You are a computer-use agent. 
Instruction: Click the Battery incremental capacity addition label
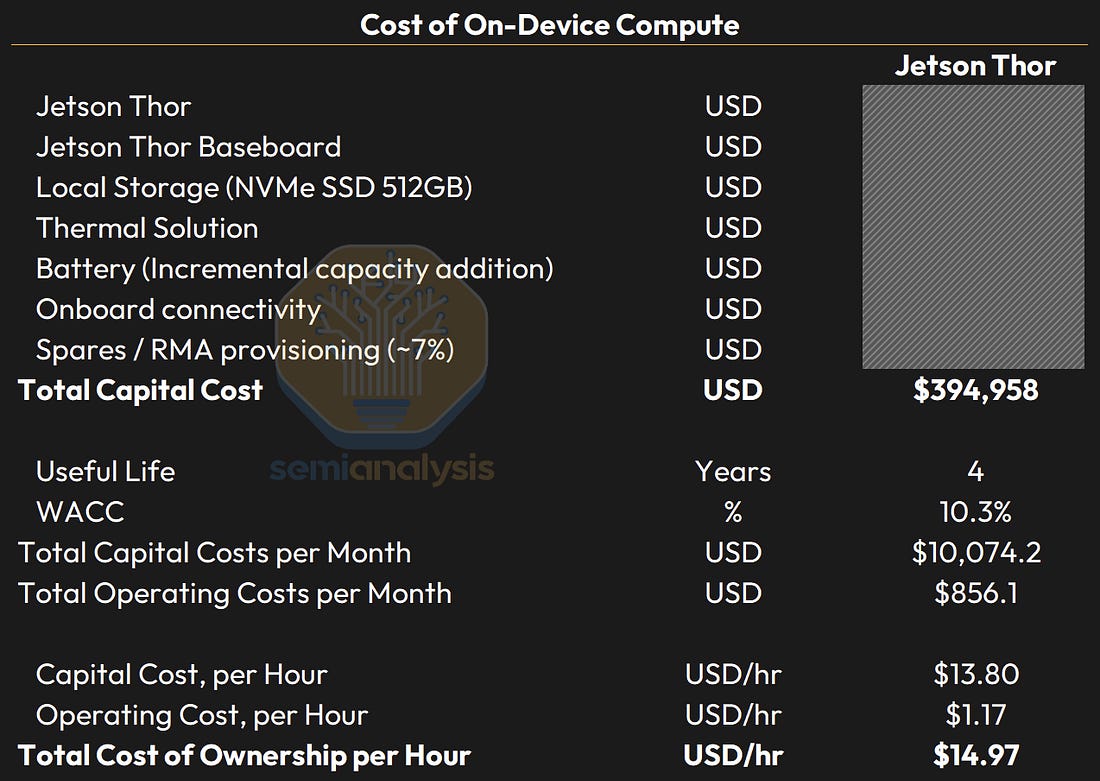click(295, 269)
